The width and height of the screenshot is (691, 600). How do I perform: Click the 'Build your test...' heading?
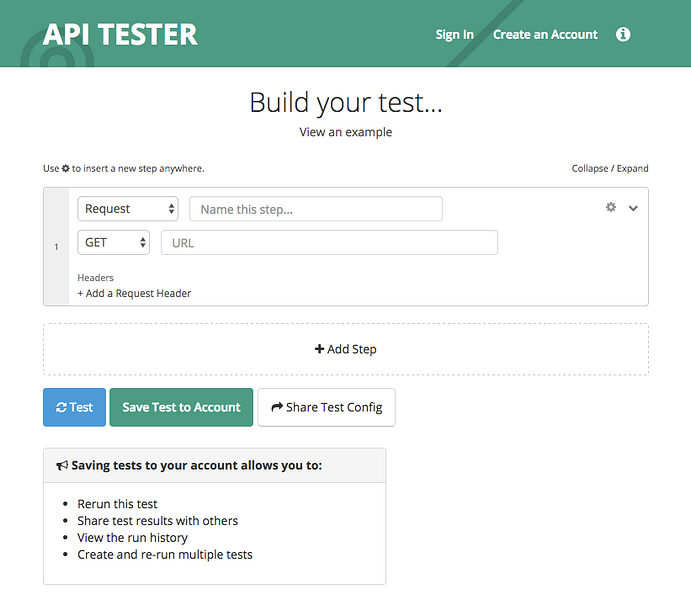[346, 103]
